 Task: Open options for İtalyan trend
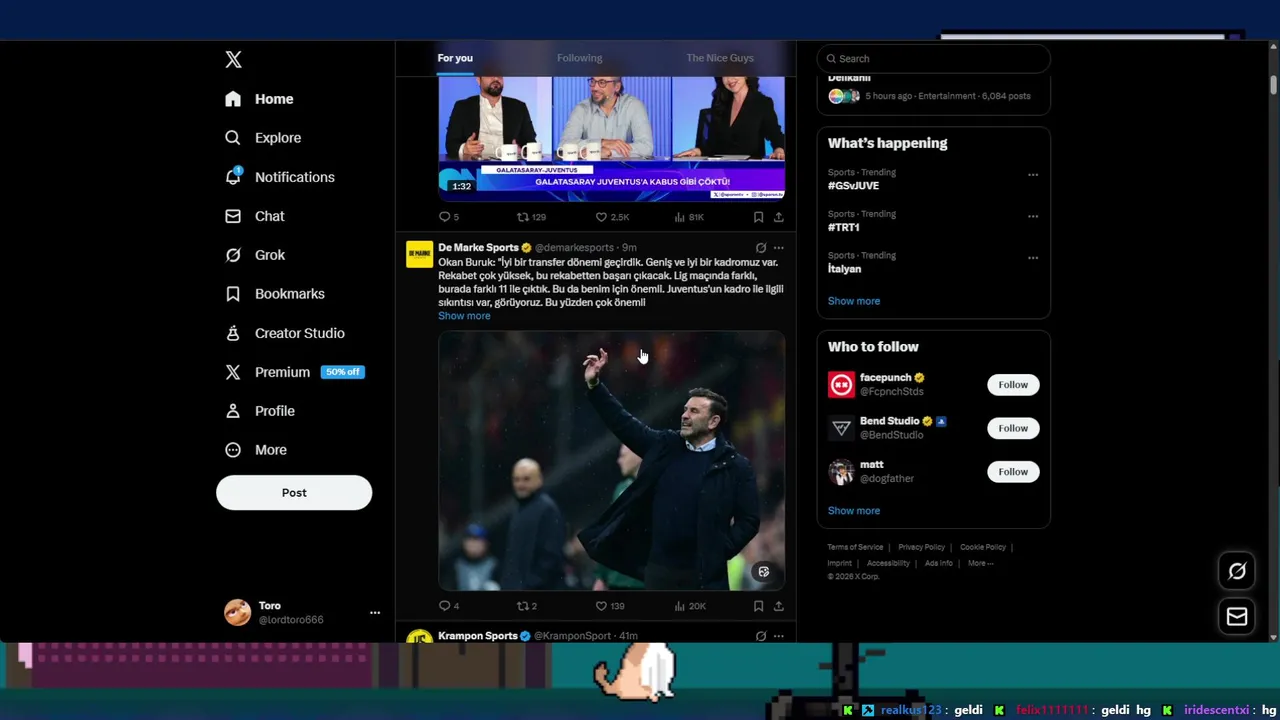[1033, 258]
